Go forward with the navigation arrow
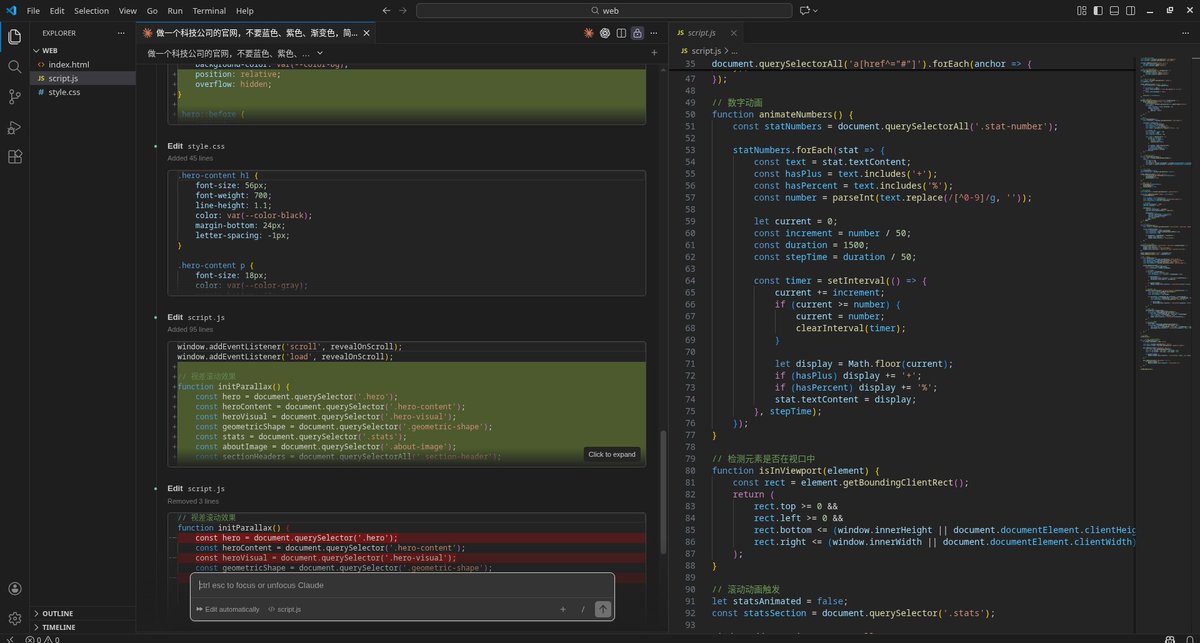The image size is (1200, 643). coord(403,10)
